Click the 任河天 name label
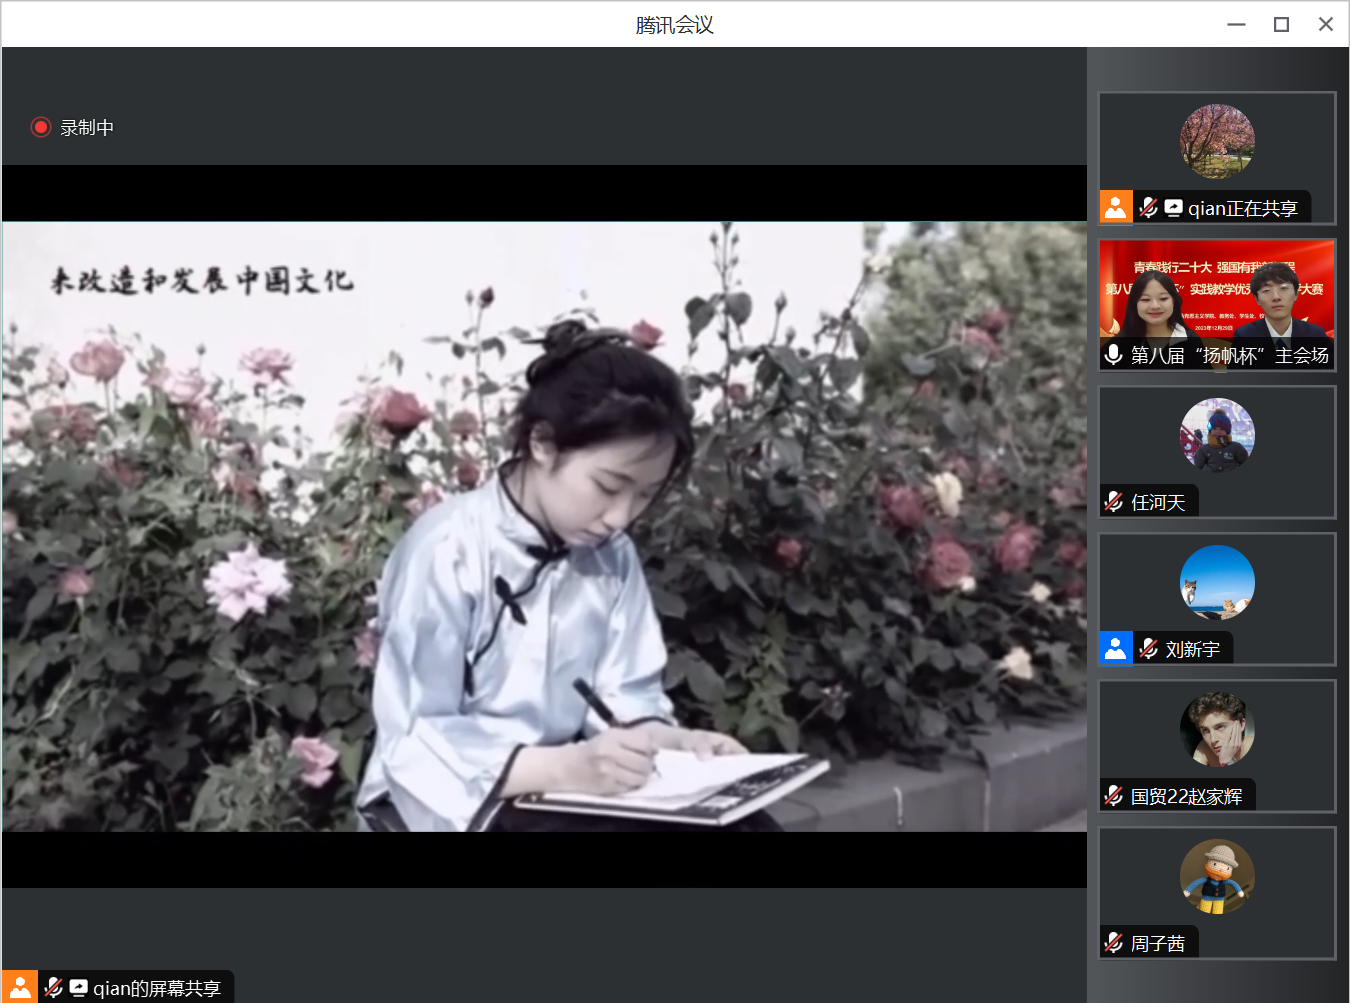The image size is (1350, 1003). click(x=1160, y=501)
